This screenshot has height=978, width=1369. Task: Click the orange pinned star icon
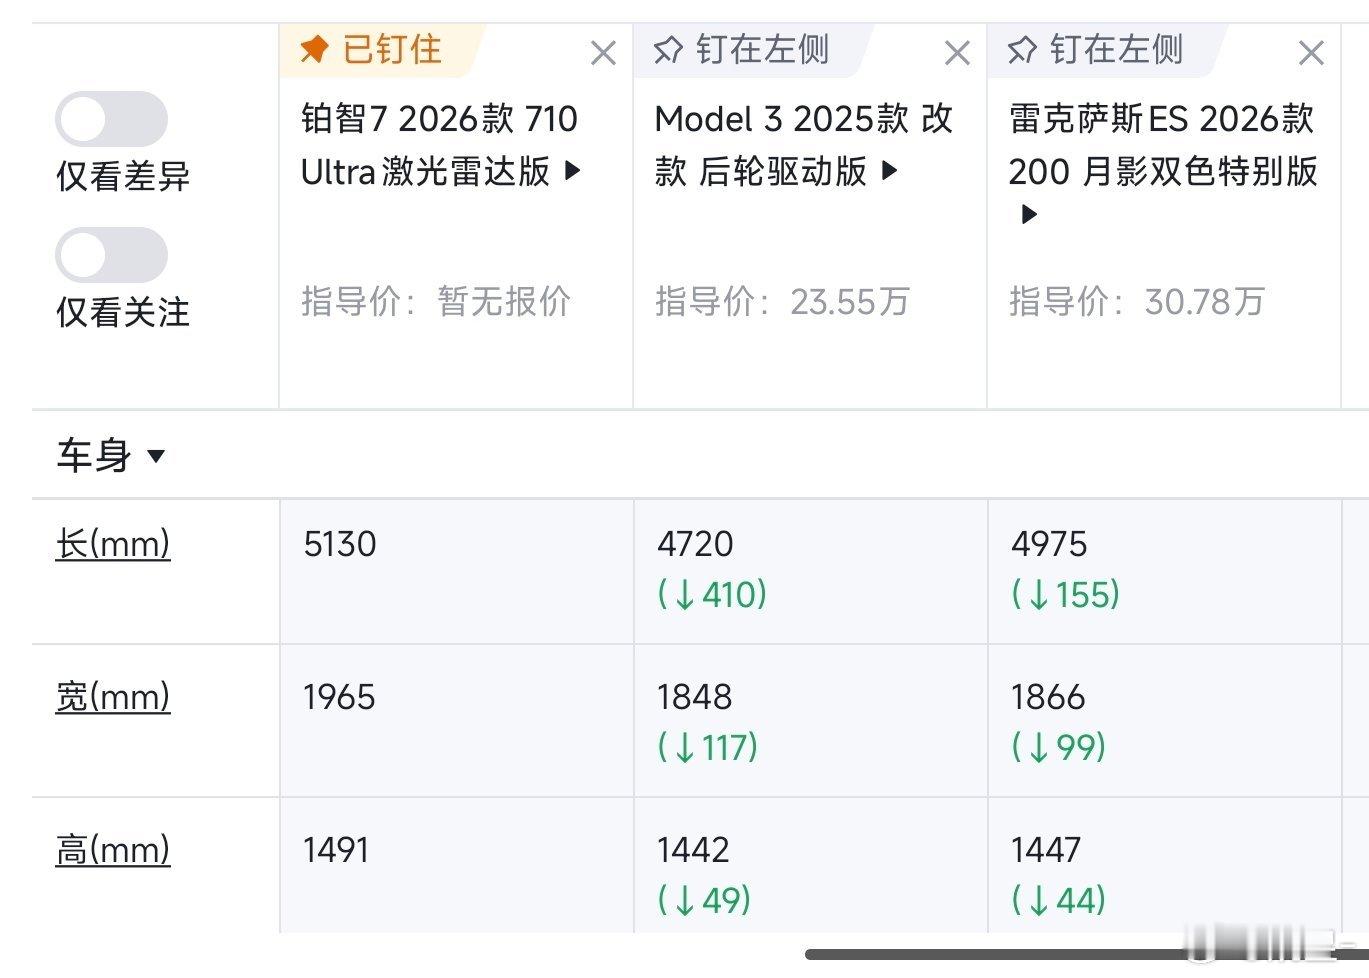point(314,49)
